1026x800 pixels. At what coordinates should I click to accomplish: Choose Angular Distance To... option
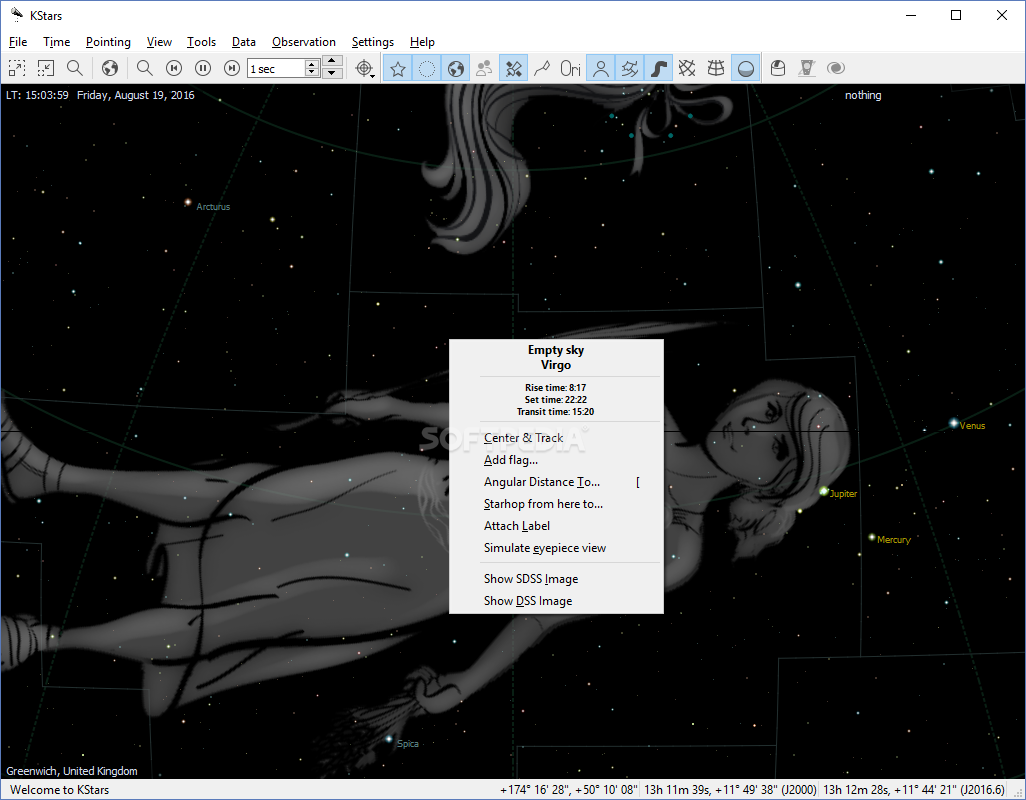556,482
